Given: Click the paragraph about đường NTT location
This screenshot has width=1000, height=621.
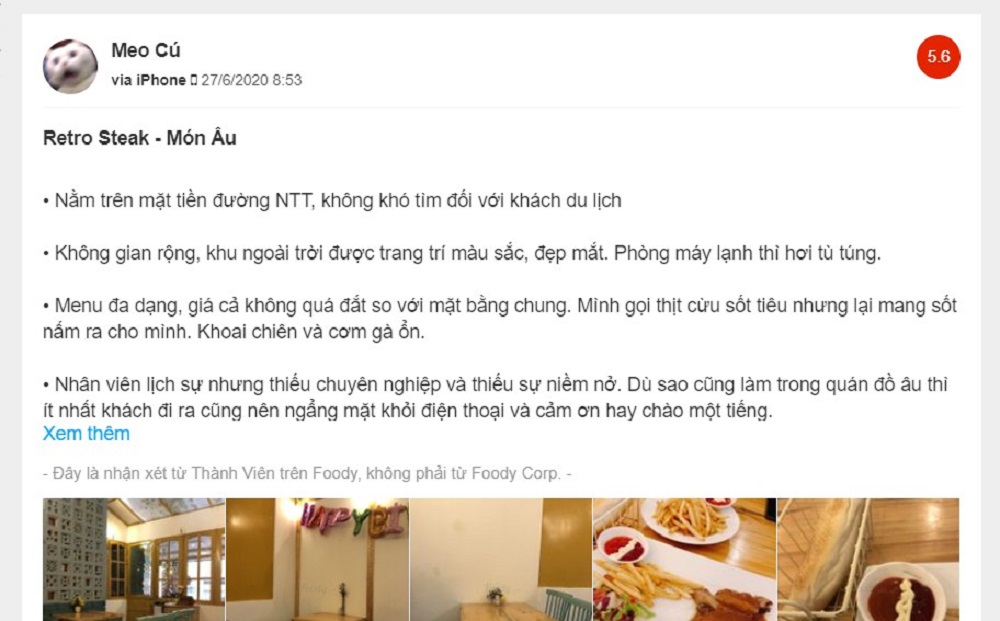Looking at the screenshot, I should coord(332,201).
